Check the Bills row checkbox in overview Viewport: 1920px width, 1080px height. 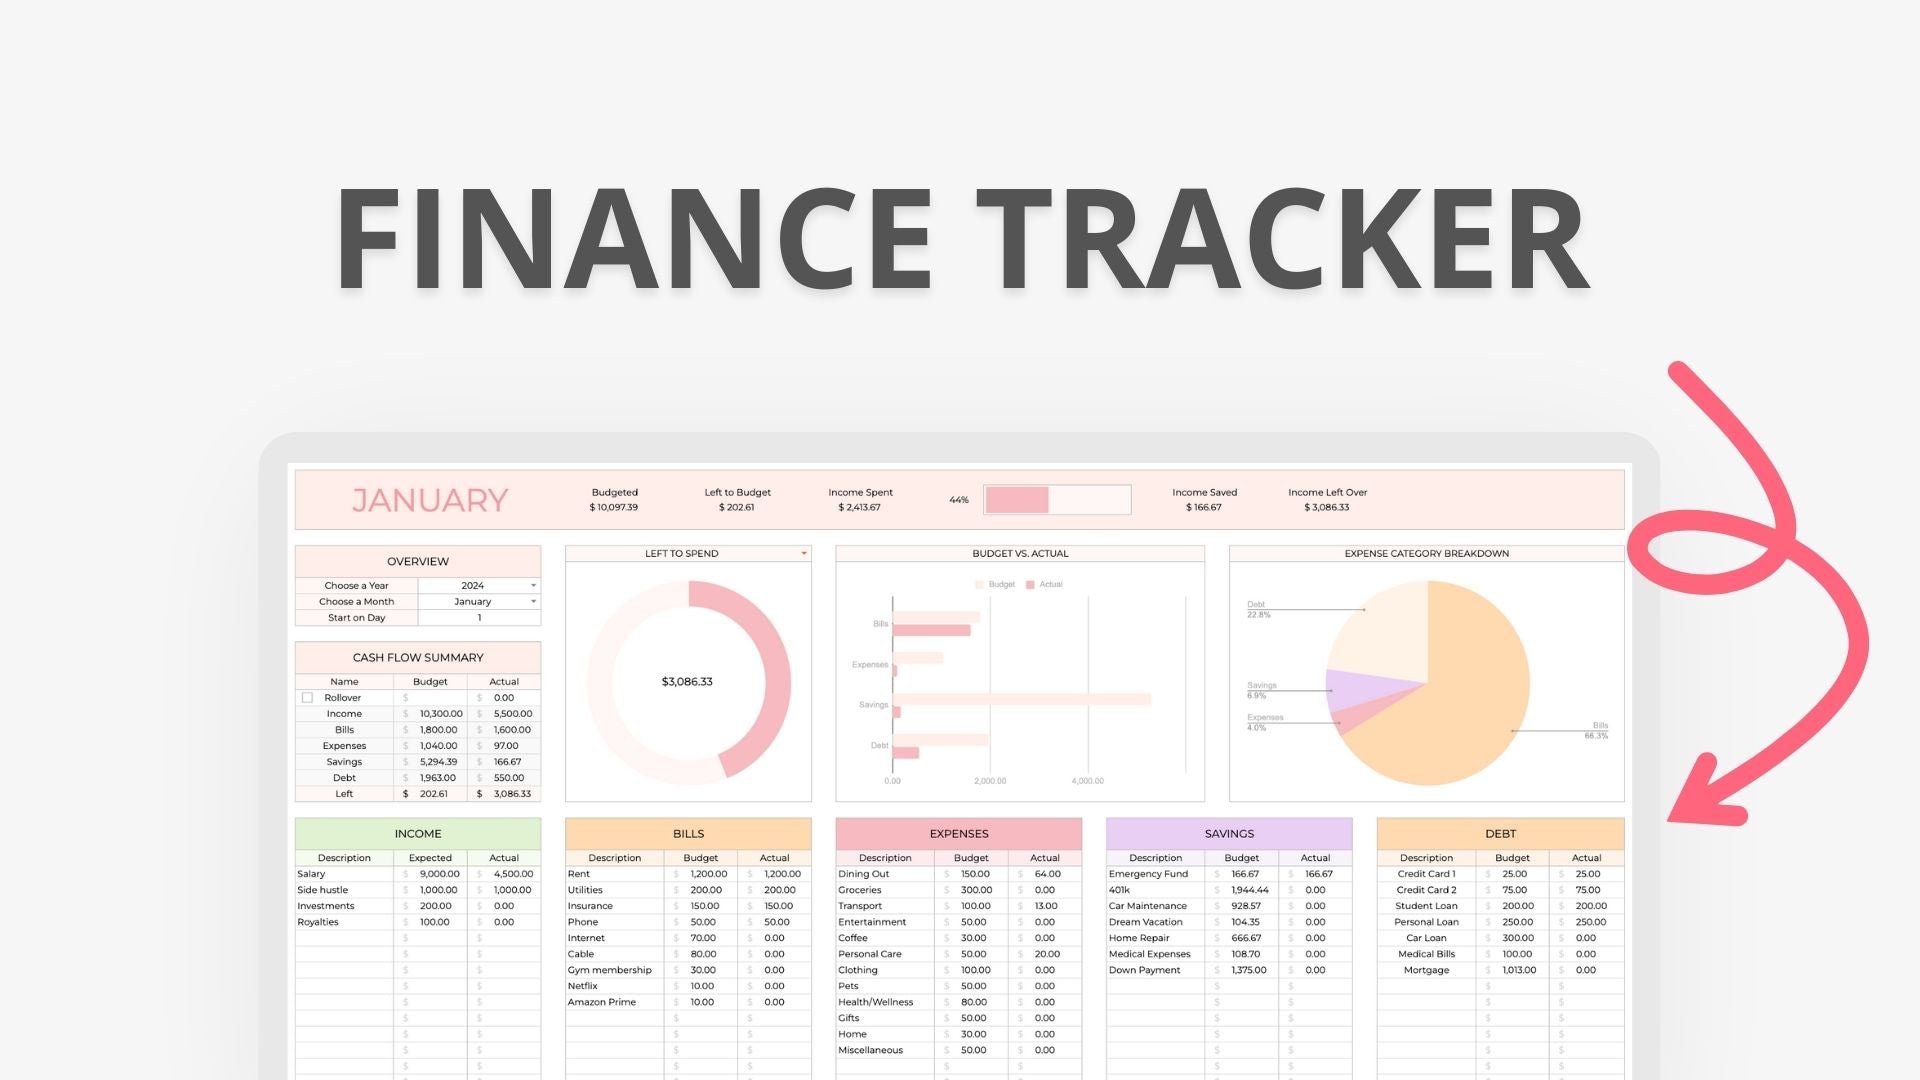[305, 729]
